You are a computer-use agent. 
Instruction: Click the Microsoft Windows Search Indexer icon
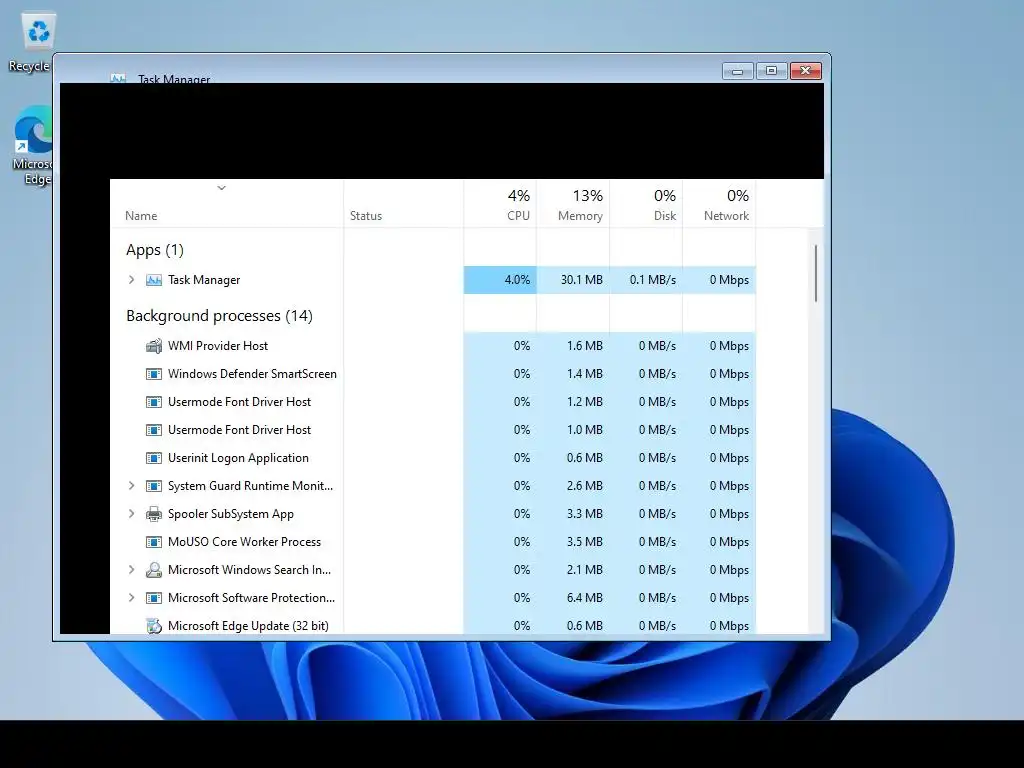coord(153,570)
